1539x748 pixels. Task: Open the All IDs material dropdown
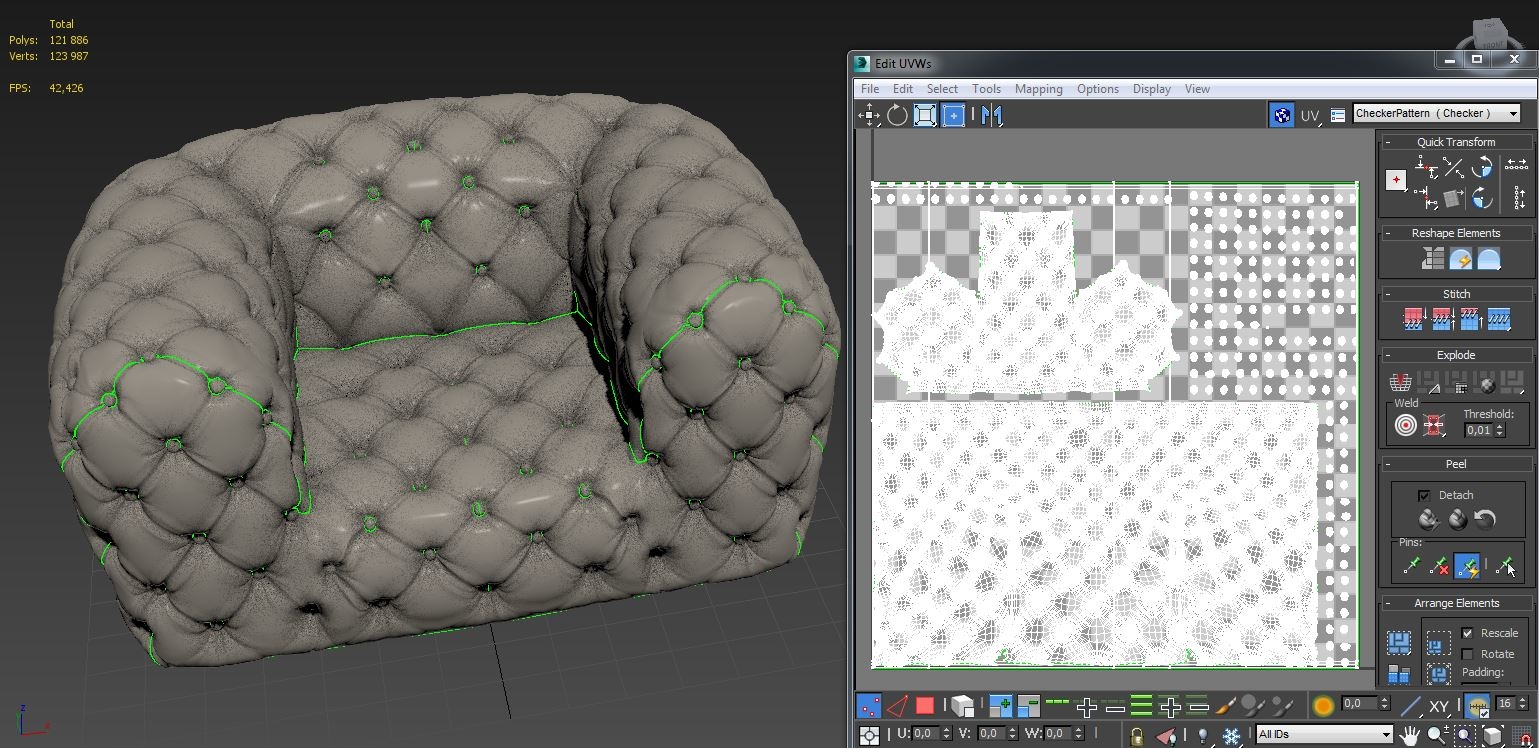[1325, 735]
